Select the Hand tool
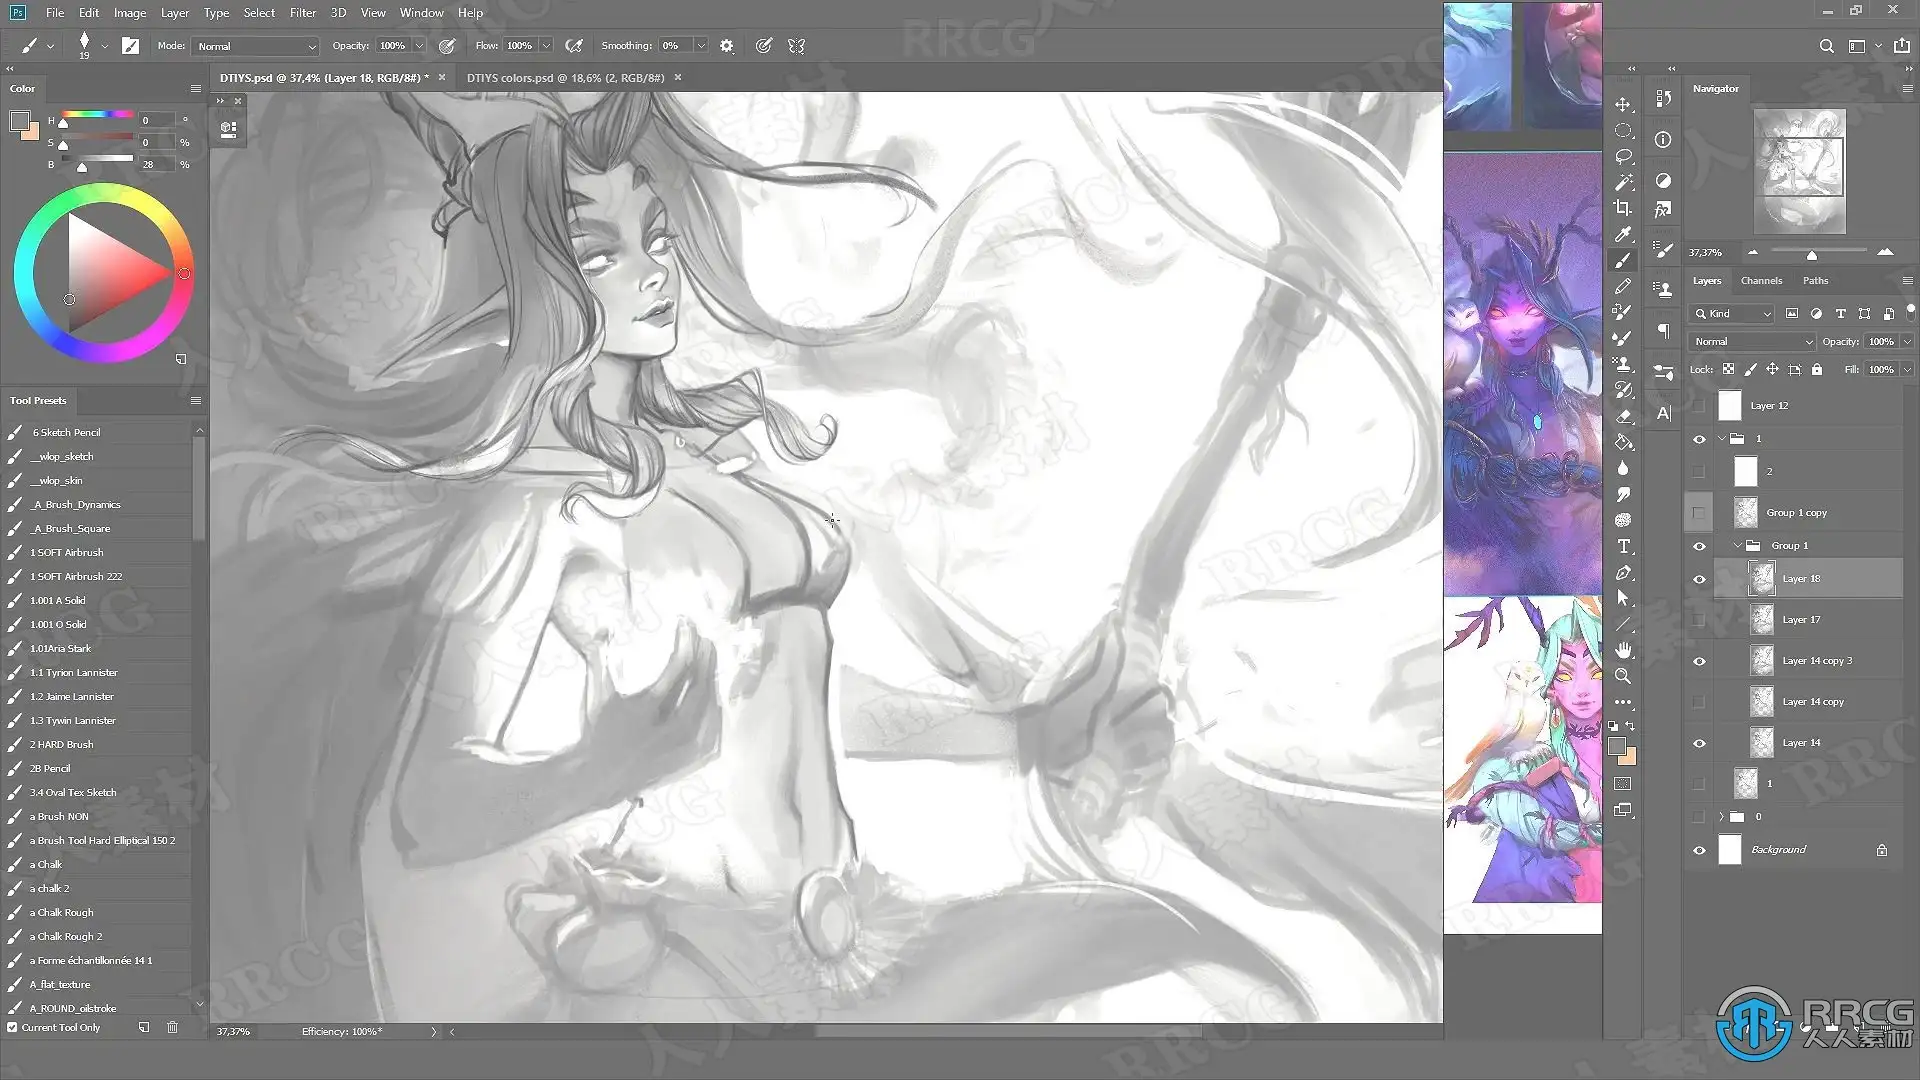The width and height of the screenshot is (1920, 1080). pyautogui.click(x=1623, y=650)
